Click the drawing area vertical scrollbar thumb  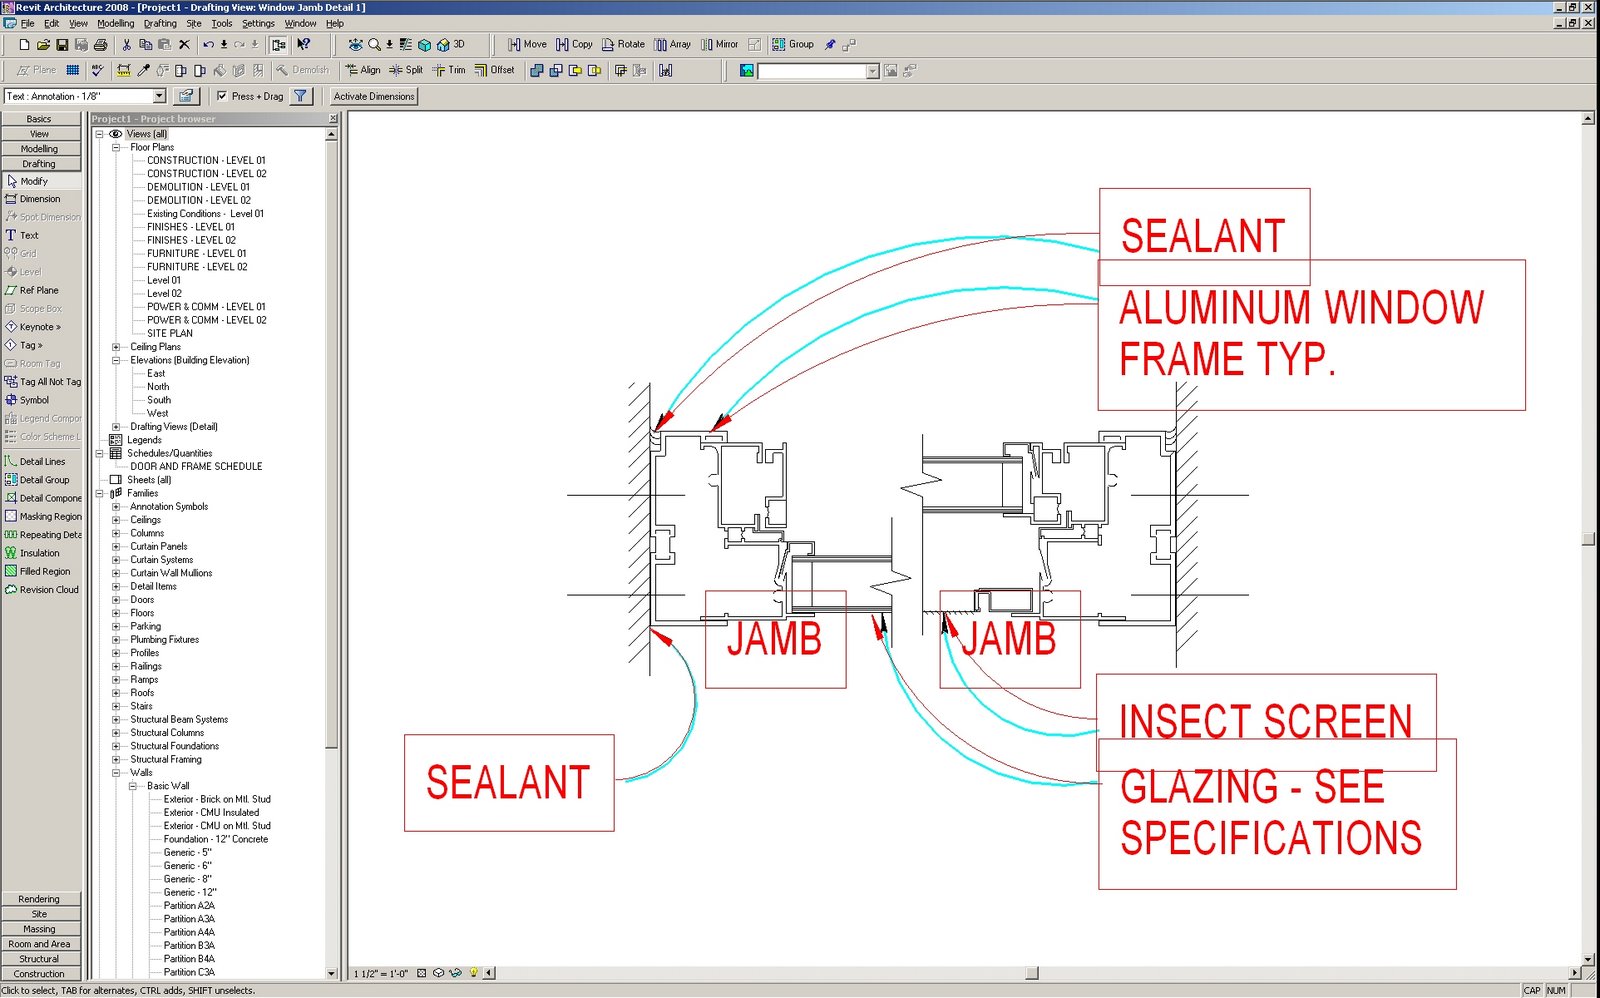pyautogui.click(x=1587, y=539)
